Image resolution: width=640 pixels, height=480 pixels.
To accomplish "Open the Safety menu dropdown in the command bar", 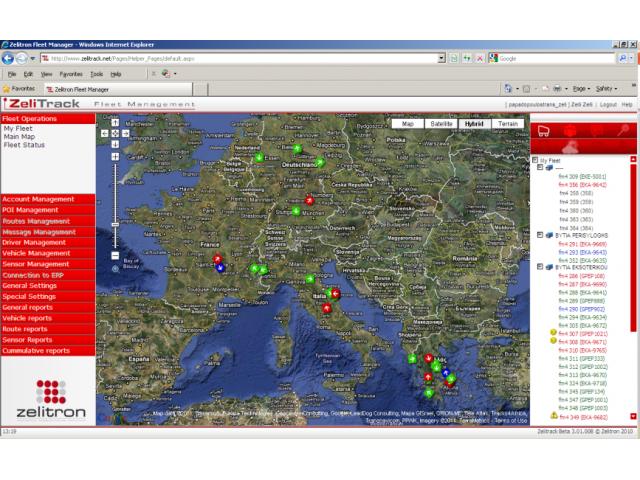I will 607,89.
